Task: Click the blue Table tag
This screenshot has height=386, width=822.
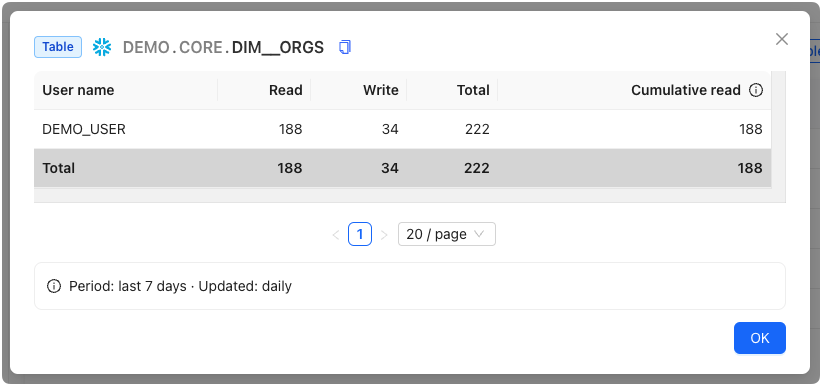Action: pos(58,47)
